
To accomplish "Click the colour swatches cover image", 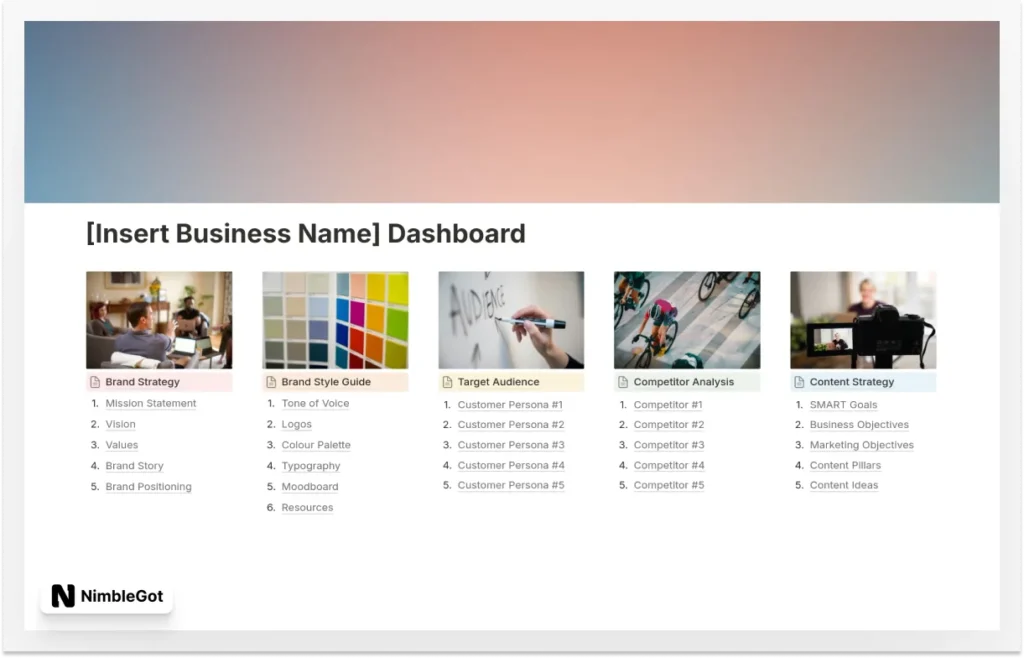I will point(335,320).
